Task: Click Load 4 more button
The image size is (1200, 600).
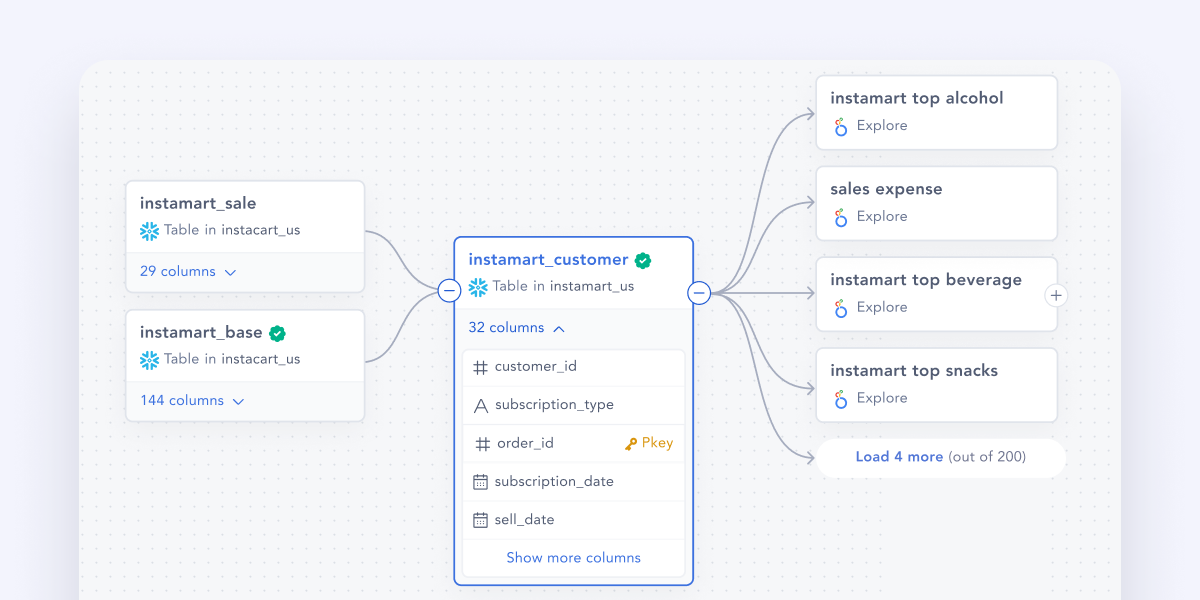Action: pyautogui.click(x=941, y=457)
